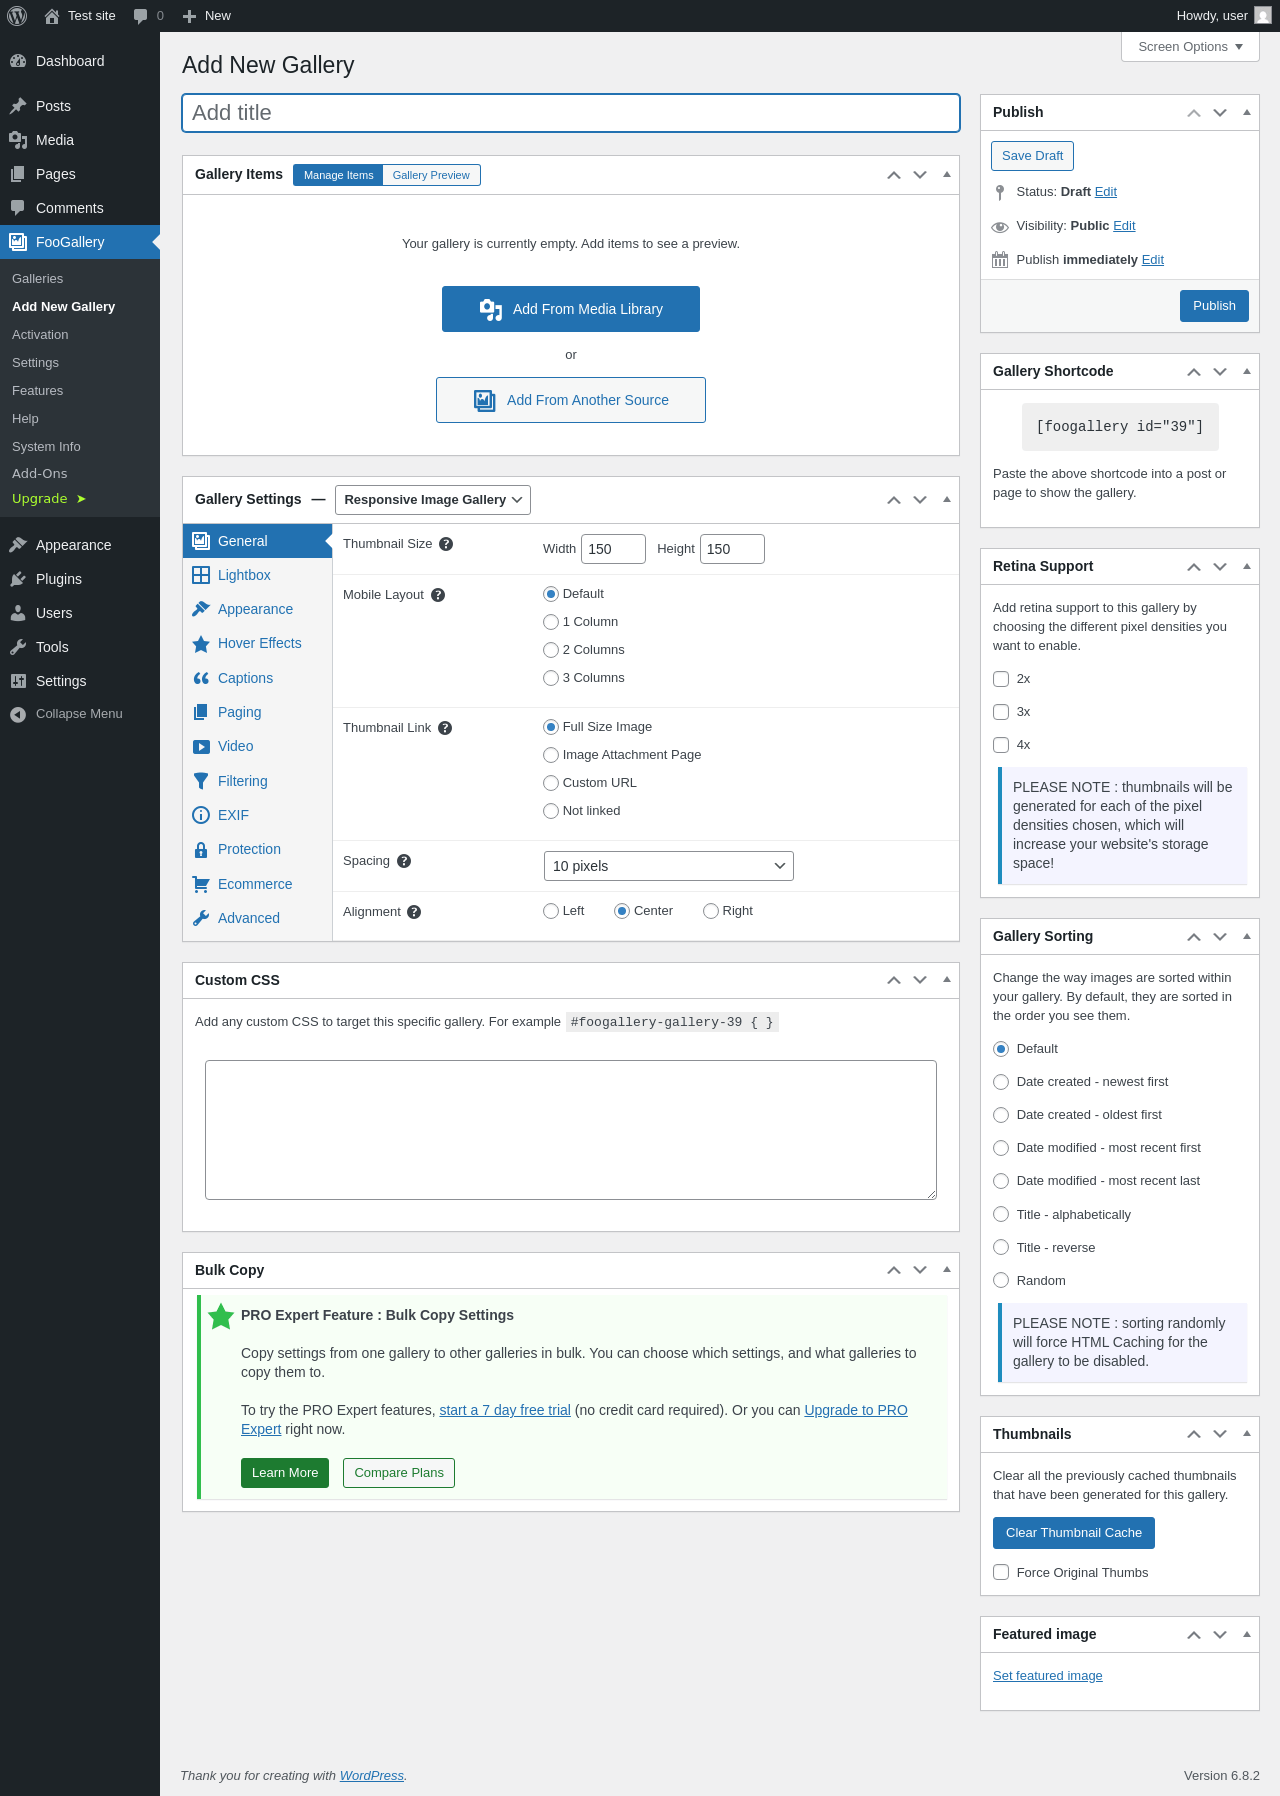The height and width of the screenshot is (1796, 1280).
Task: Click the Save Draft button
Action: (1032, 156)
